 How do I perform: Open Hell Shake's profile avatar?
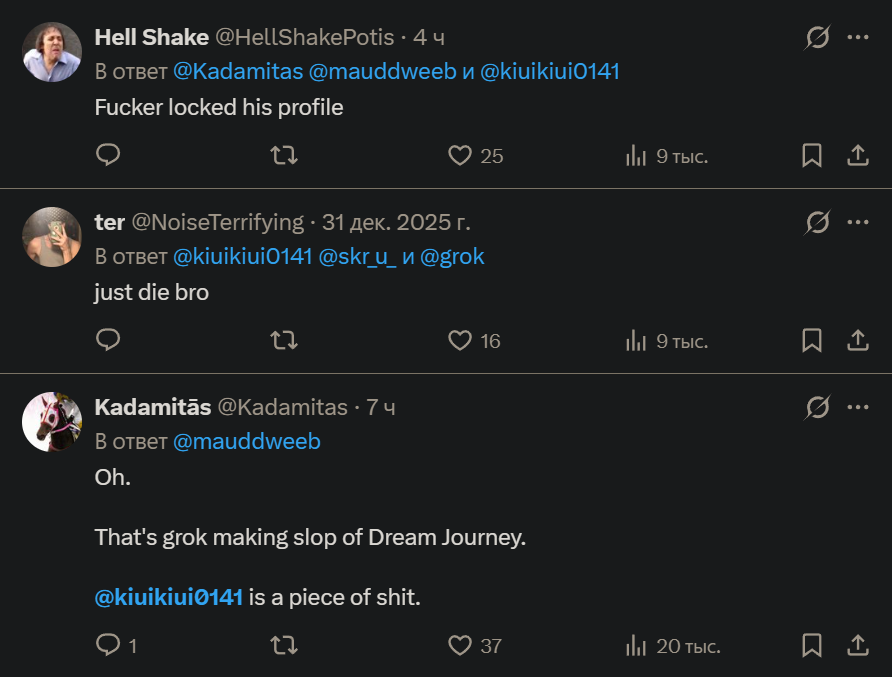coord(52,52)
